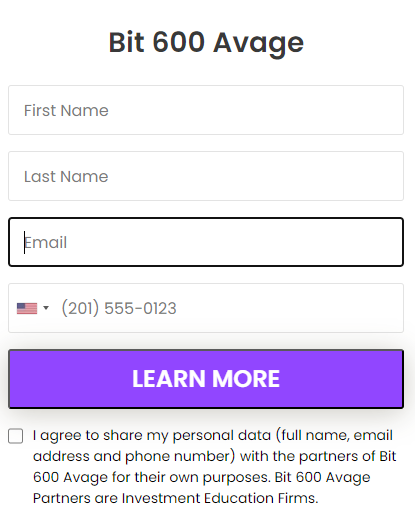Submit form with LEARN MORE button
Screen dimensions: 415x518
point(206,379)
